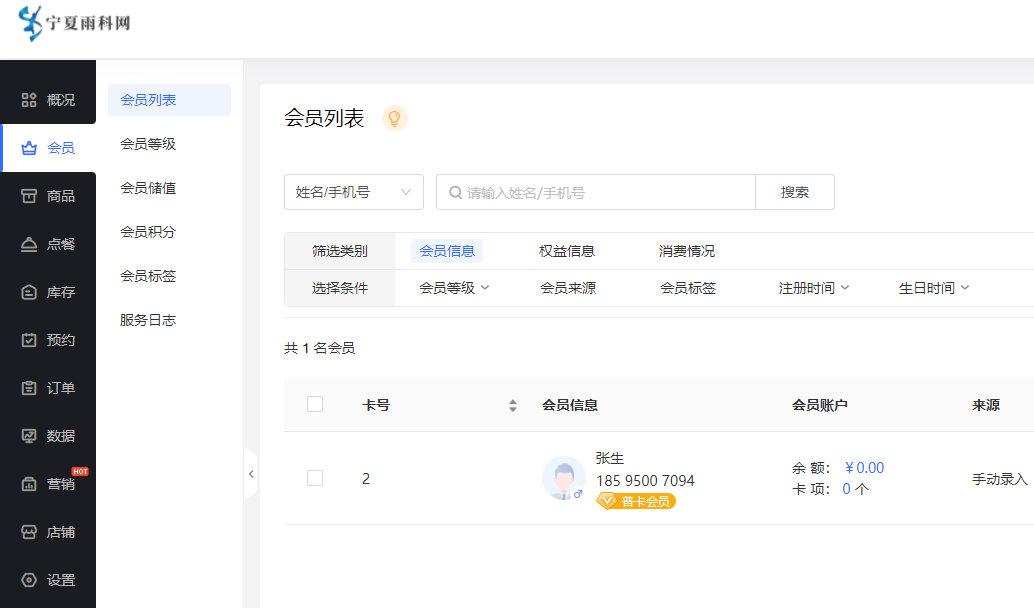Select the 会员标签 filter condition
The image size is (1034, 608).
688,288
